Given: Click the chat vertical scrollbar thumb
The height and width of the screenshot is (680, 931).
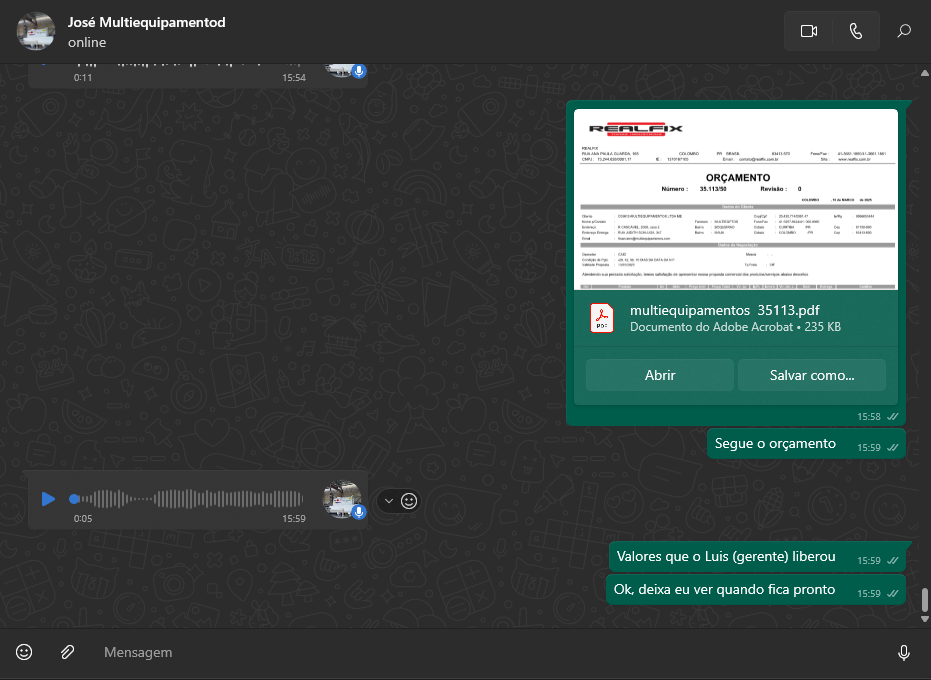Looking at the screenshot, I should (x=924, y=599).
